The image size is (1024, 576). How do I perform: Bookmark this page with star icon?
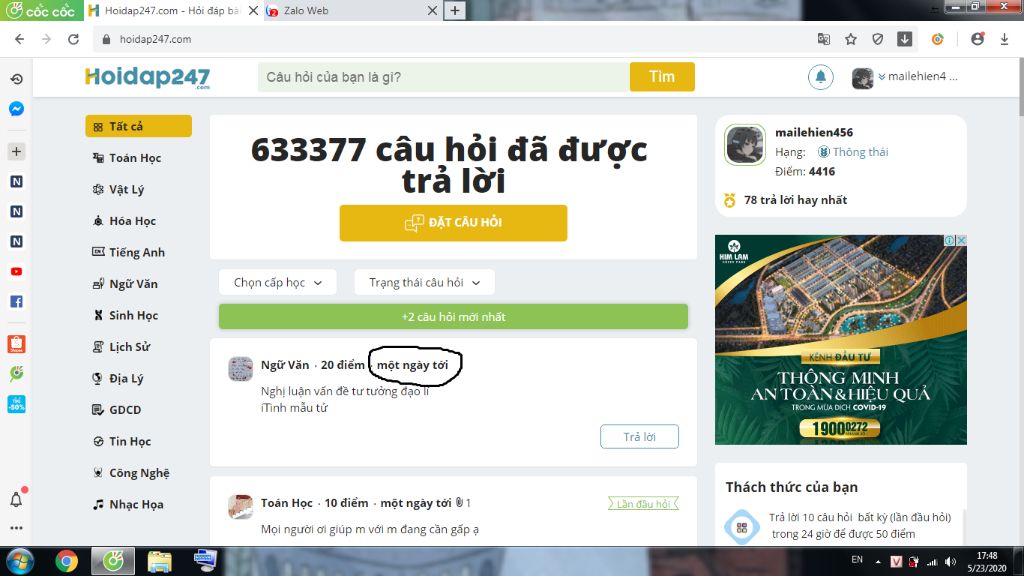pos(850,39)
